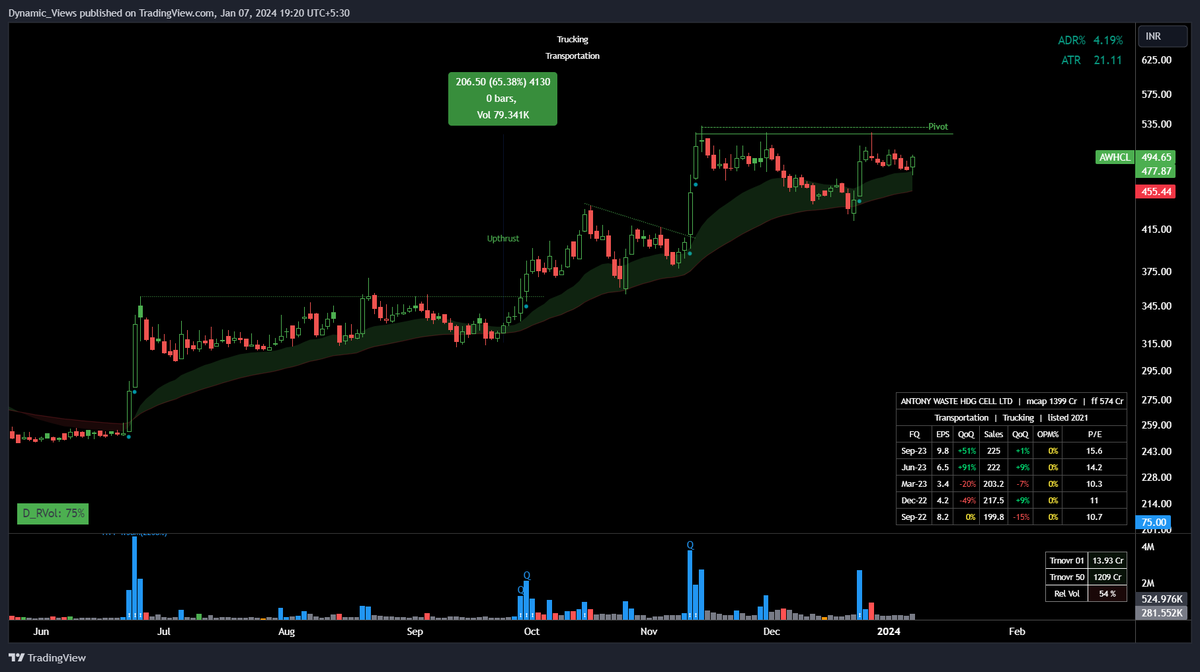Image resolution: width=1200 pixels, height=672 pixels.
Task: Click the Sep-22 quarter row label
Action: 914,517
